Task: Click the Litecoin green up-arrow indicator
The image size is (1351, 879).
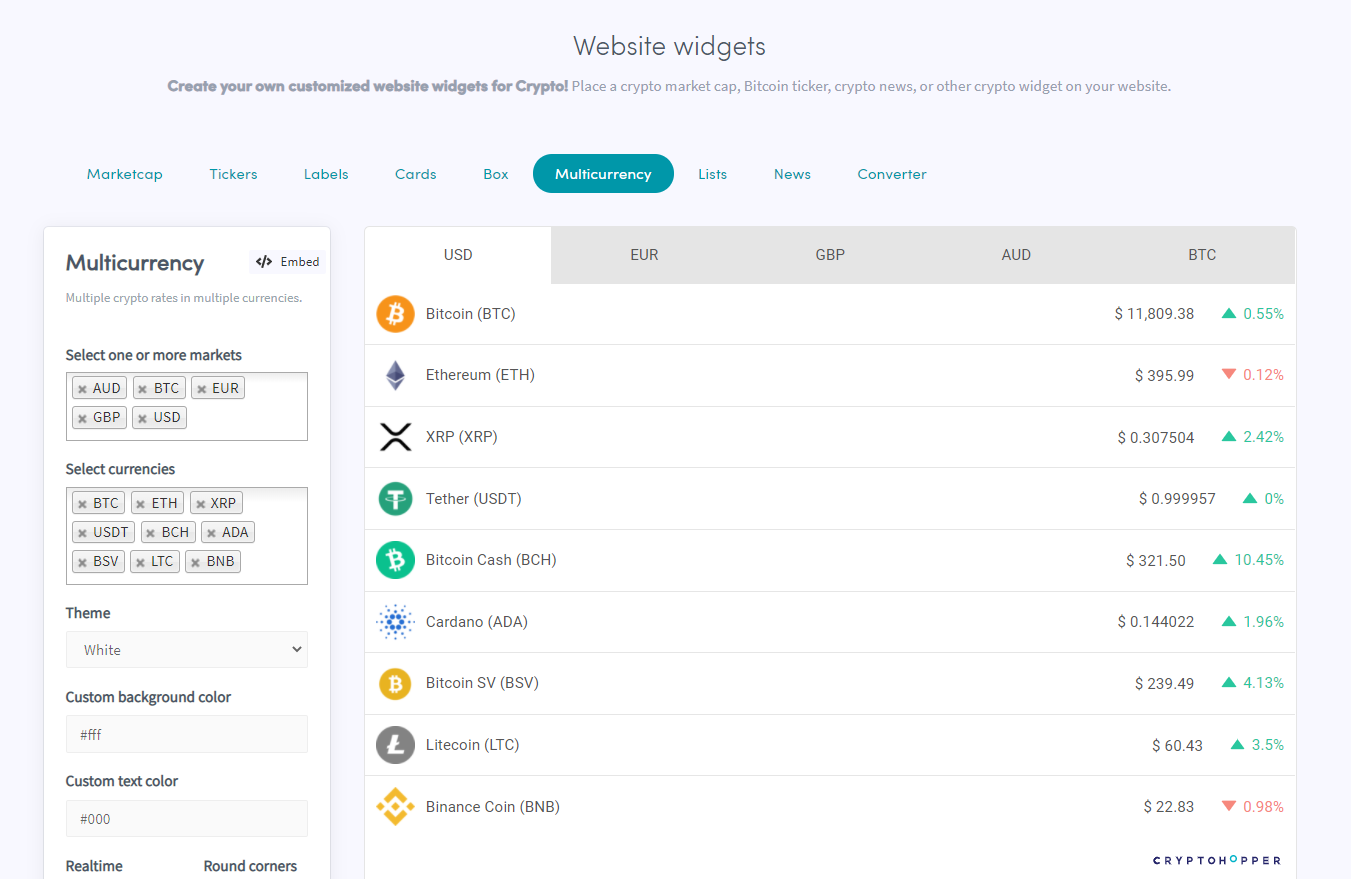Action: coord(1237,744)
